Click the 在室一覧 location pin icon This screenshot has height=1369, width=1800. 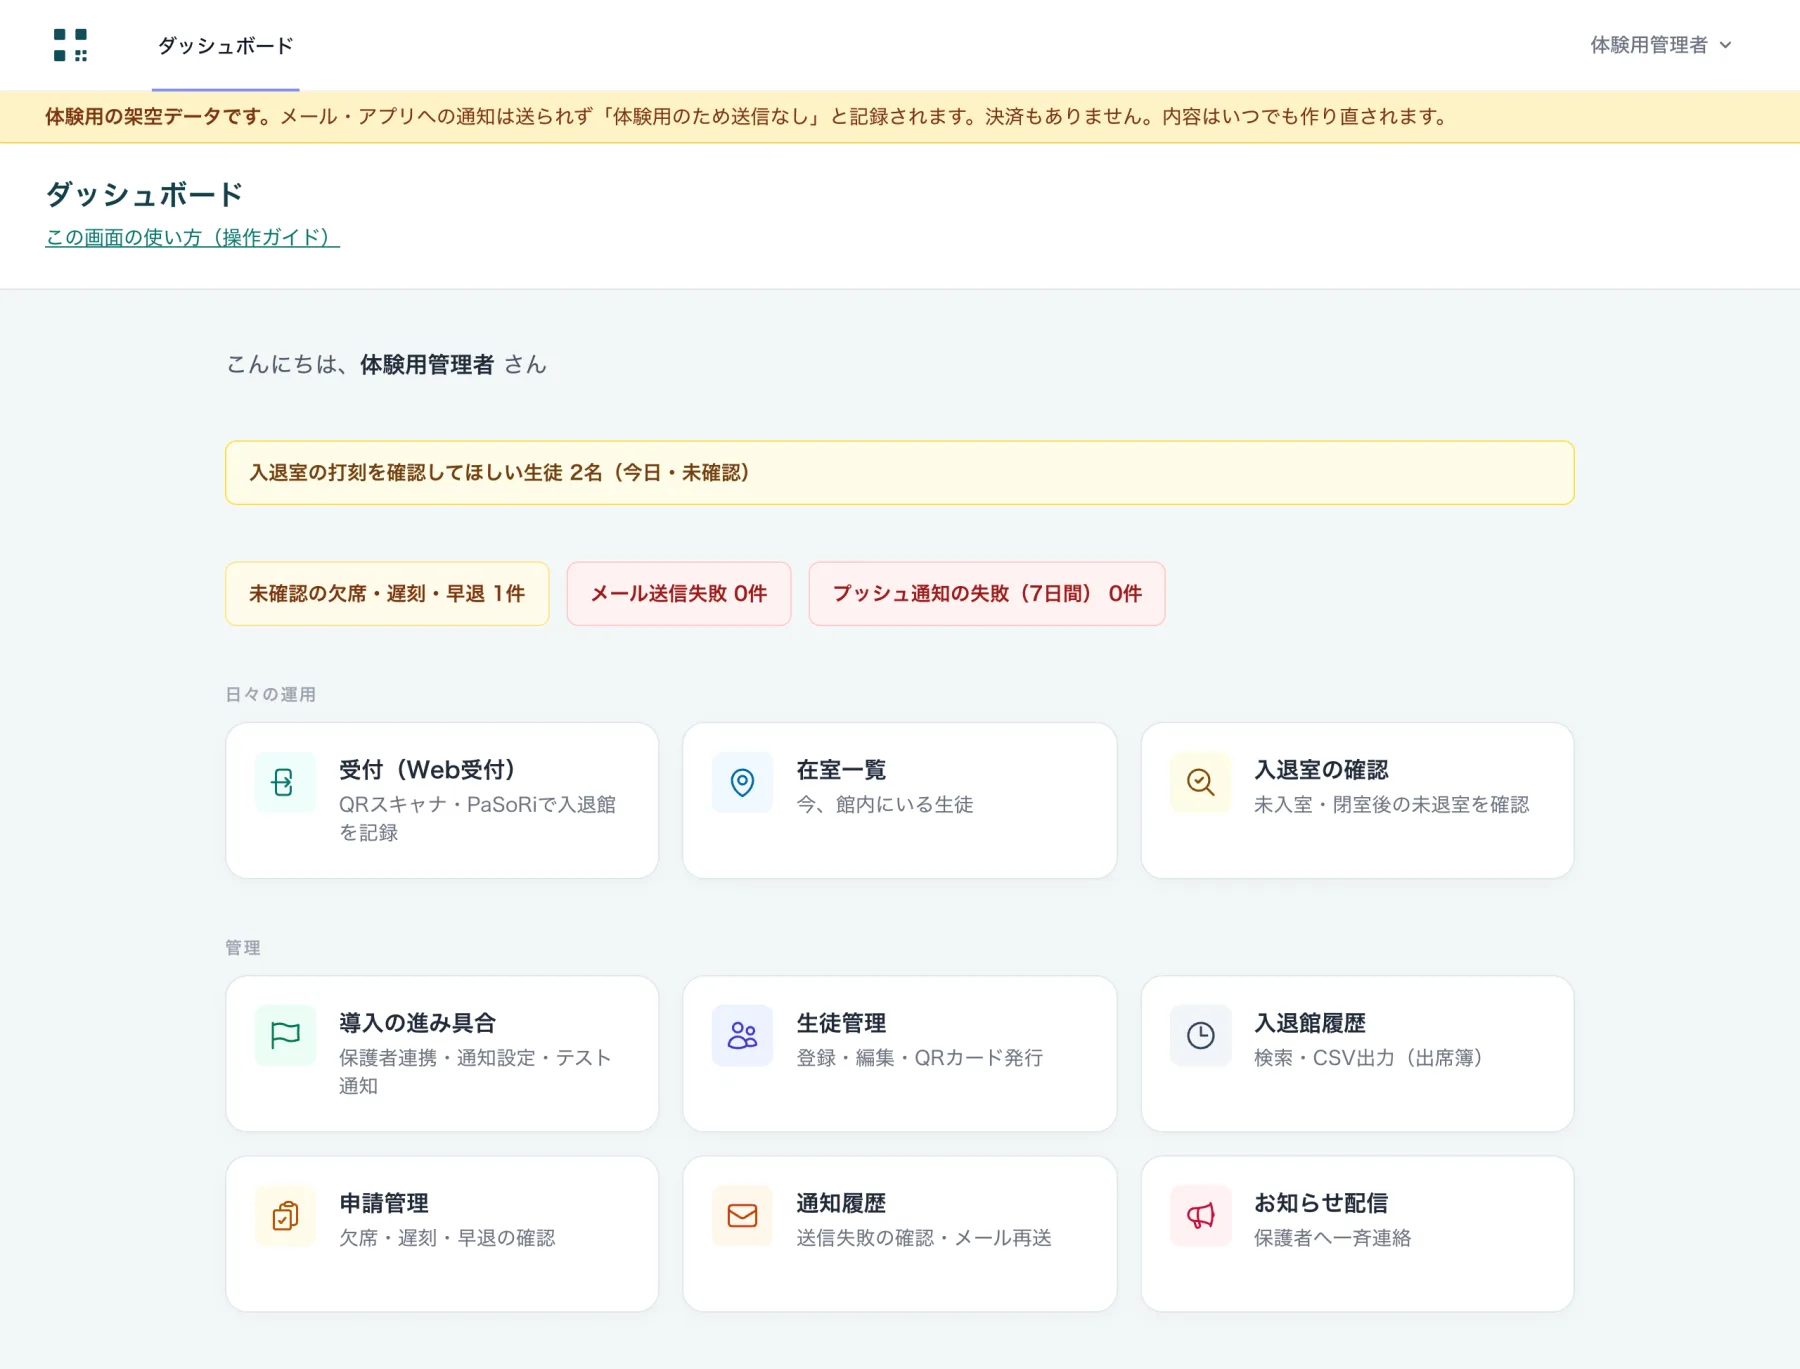742,782
